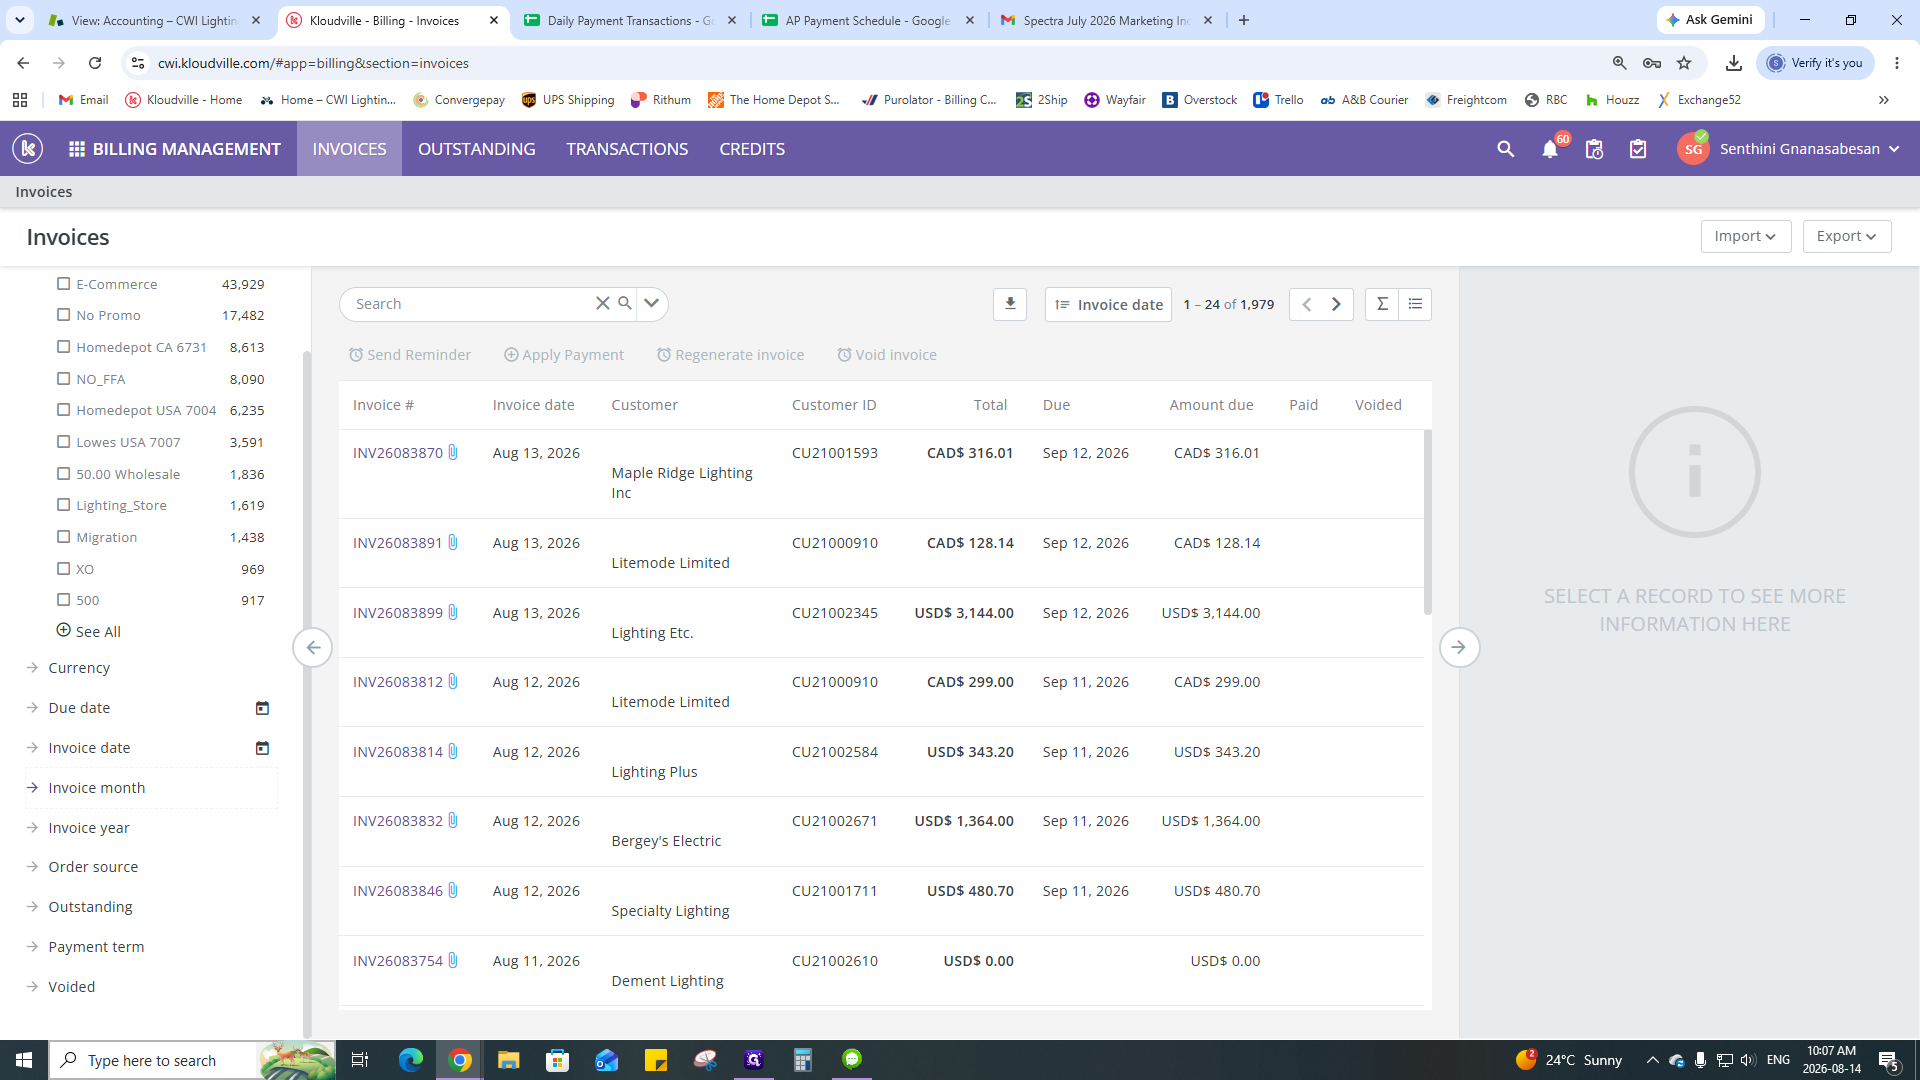Open the Kloudville logo home icon
The image size is (1920, 1080).
[28, 149]
